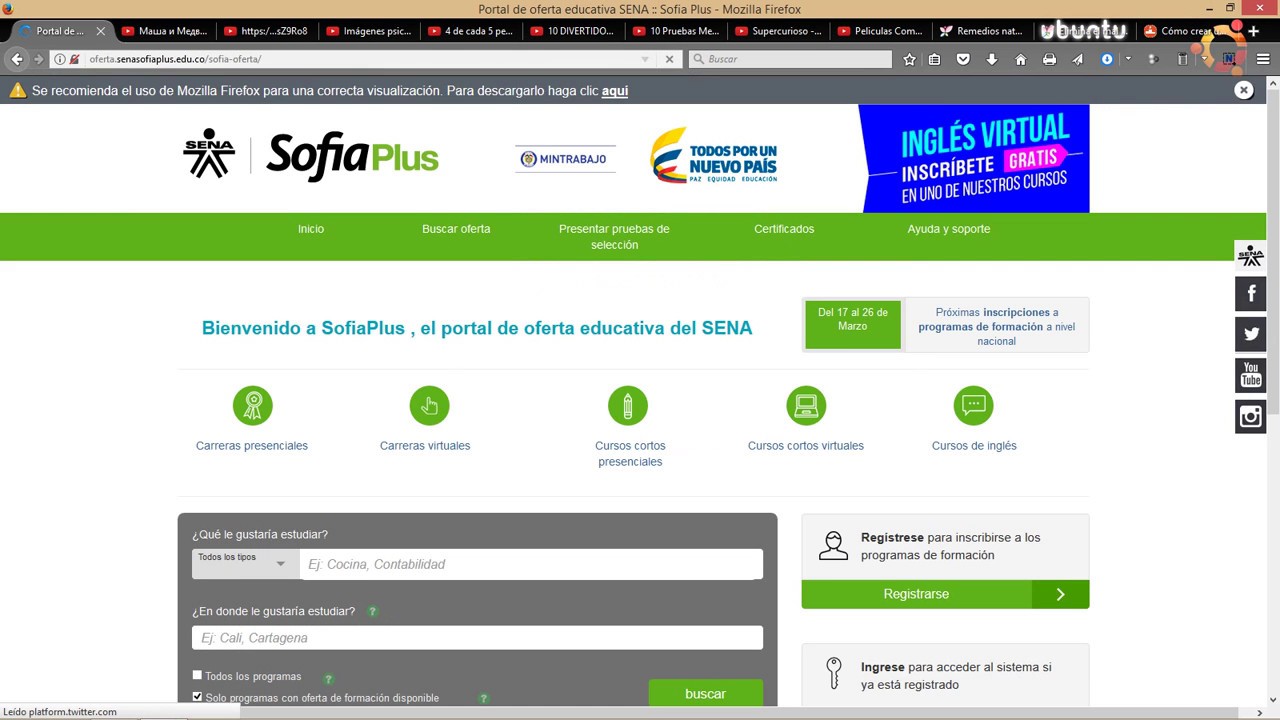Show site information icon in address bar
1280x720 pixels.
click(x=60, y=59)
